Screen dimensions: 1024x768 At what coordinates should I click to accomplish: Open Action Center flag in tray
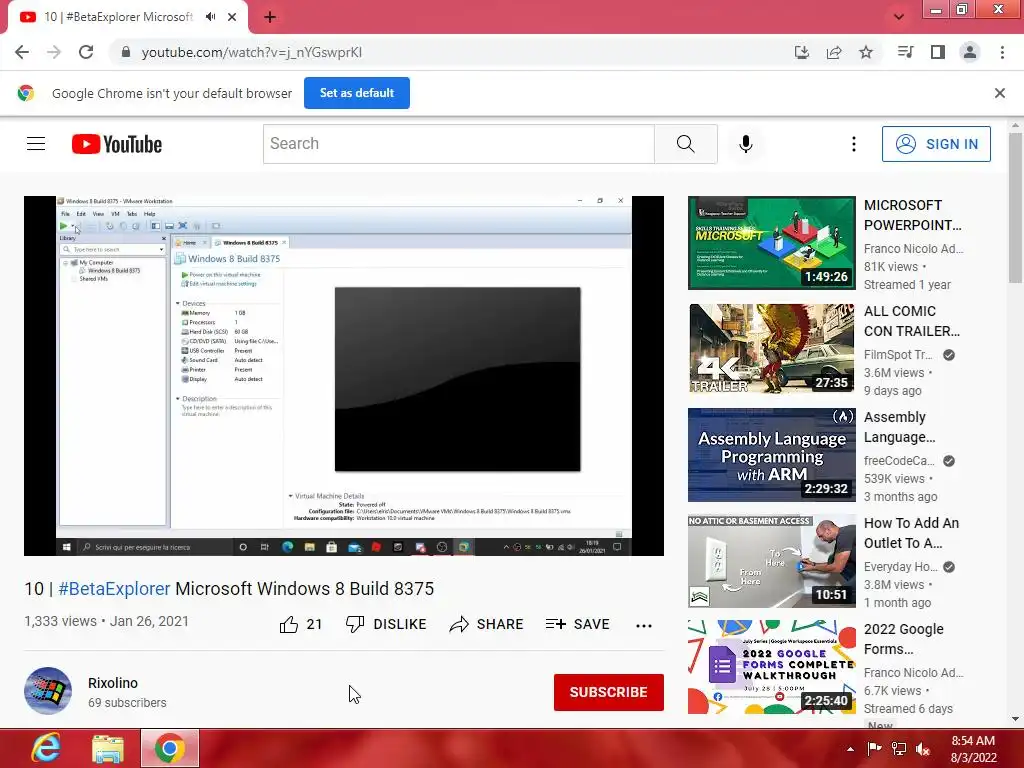[874, 749]
